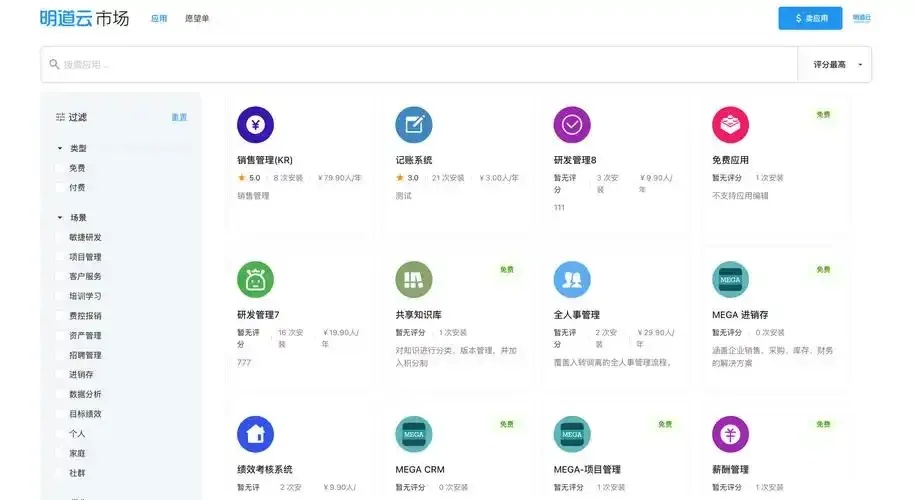The height and width of the screenshot is (500, 914).
Task: Click the 免费 badge on MEGA-项目管理 card
Action: coord(665,424)
